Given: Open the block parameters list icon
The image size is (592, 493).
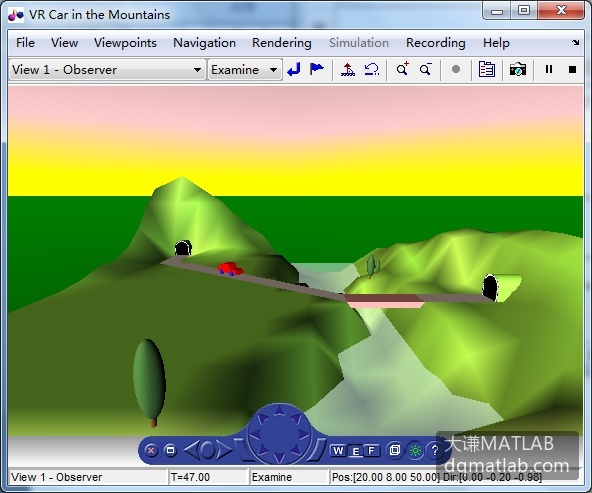Looking at the screenshot, I should (x=487, y=69).
